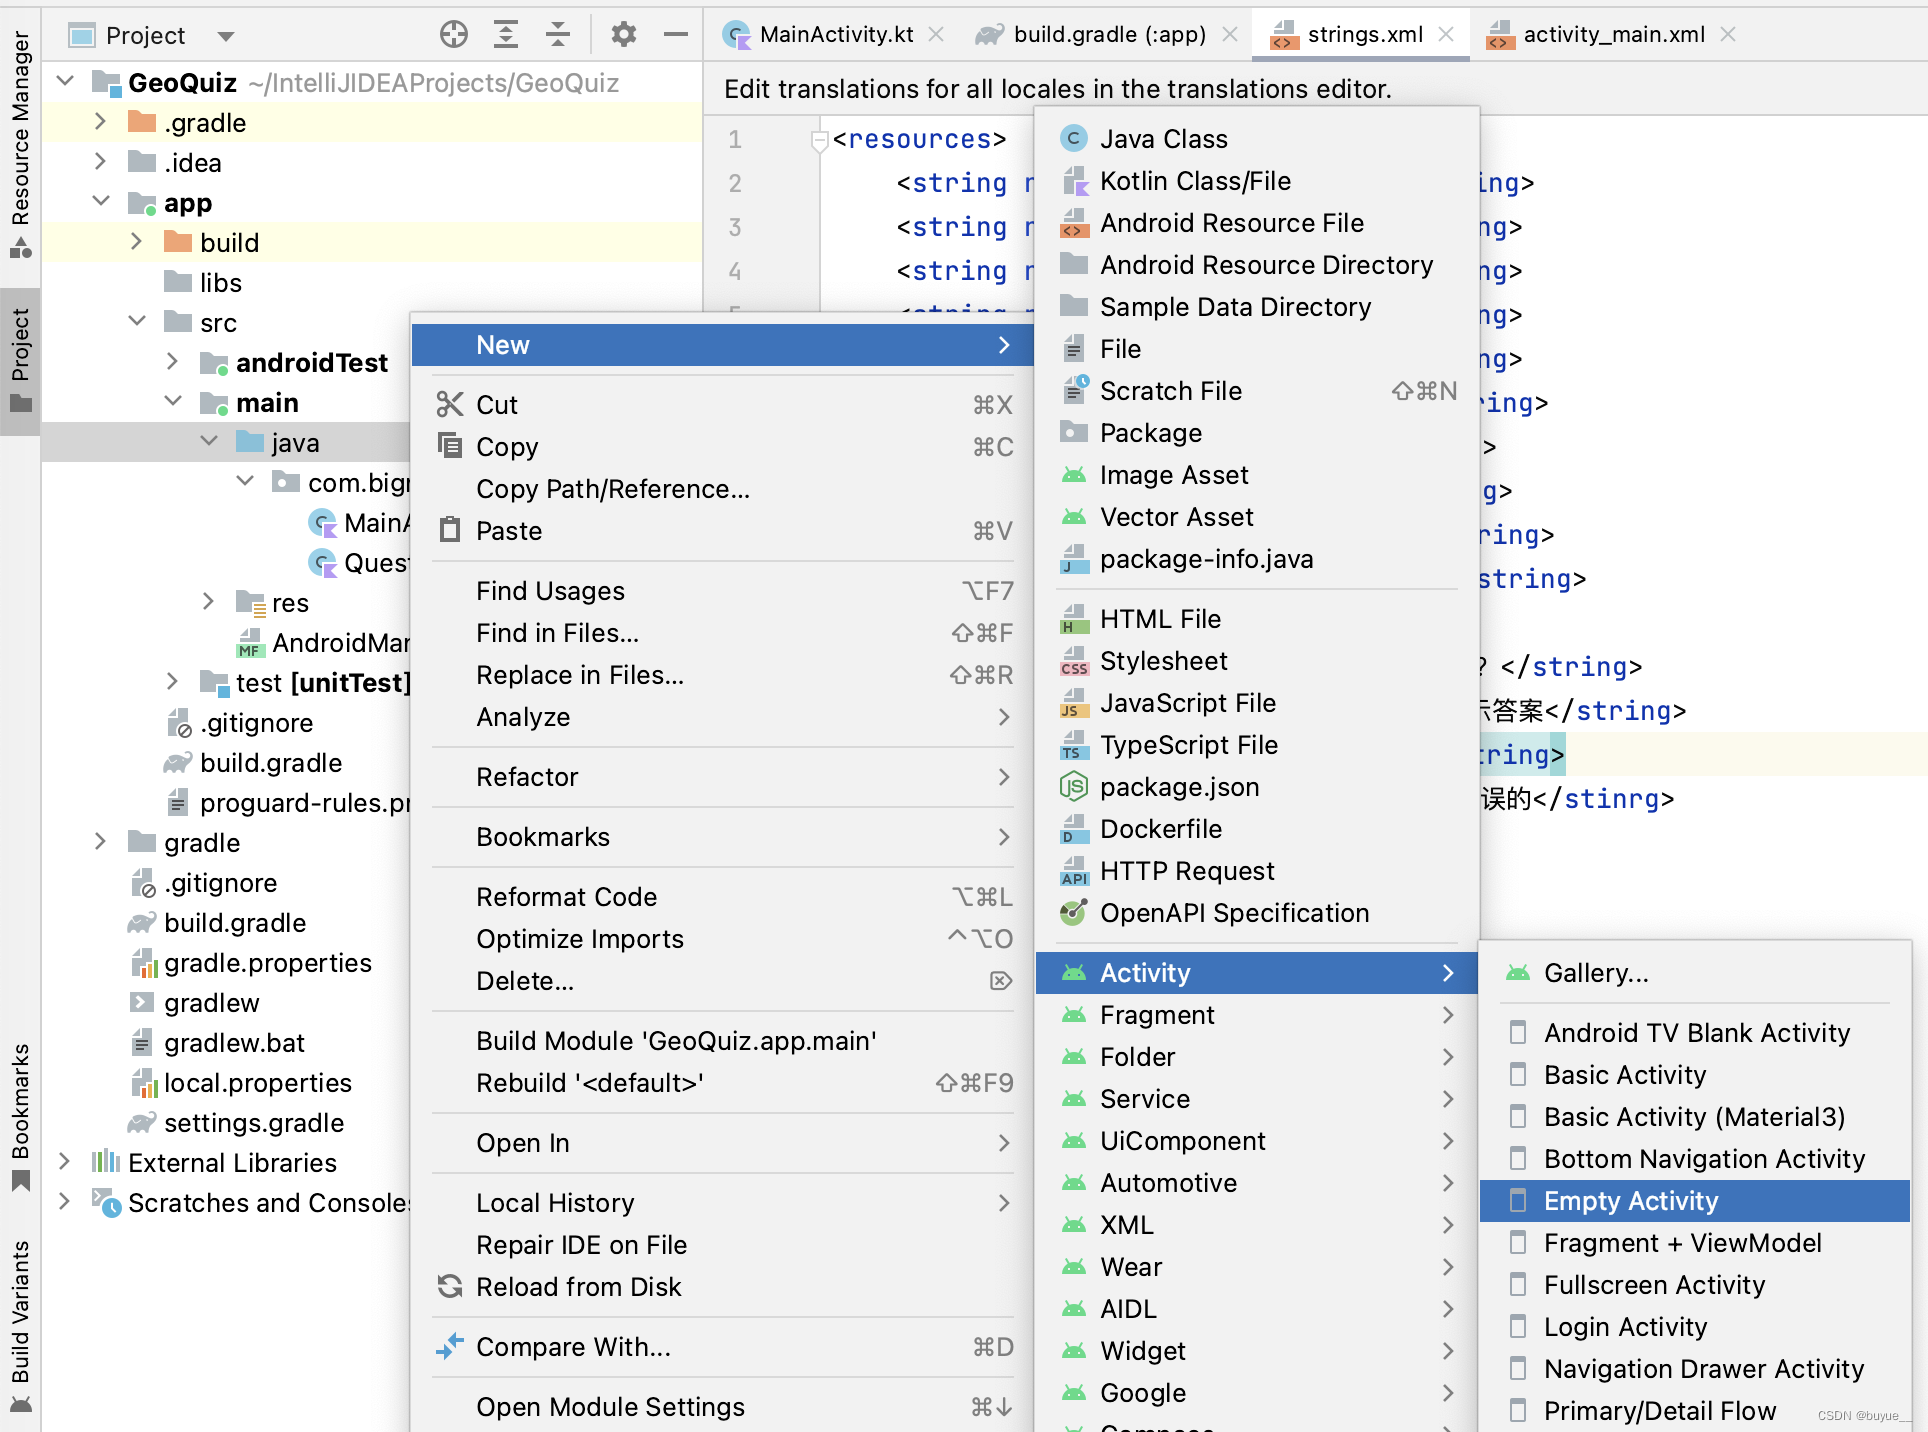Viewport: 1928px width, 1432px height.
Task: Select Cut from the context menu
Action: click(722, 405)
